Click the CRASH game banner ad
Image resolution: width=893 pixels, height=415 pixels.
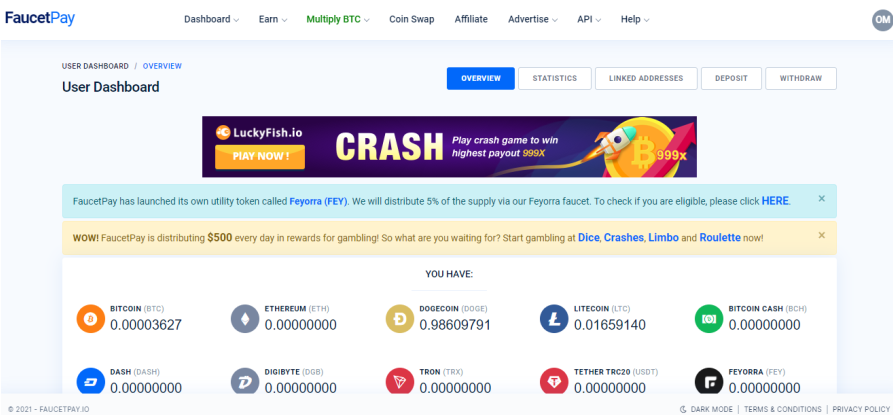click(449, 147)
